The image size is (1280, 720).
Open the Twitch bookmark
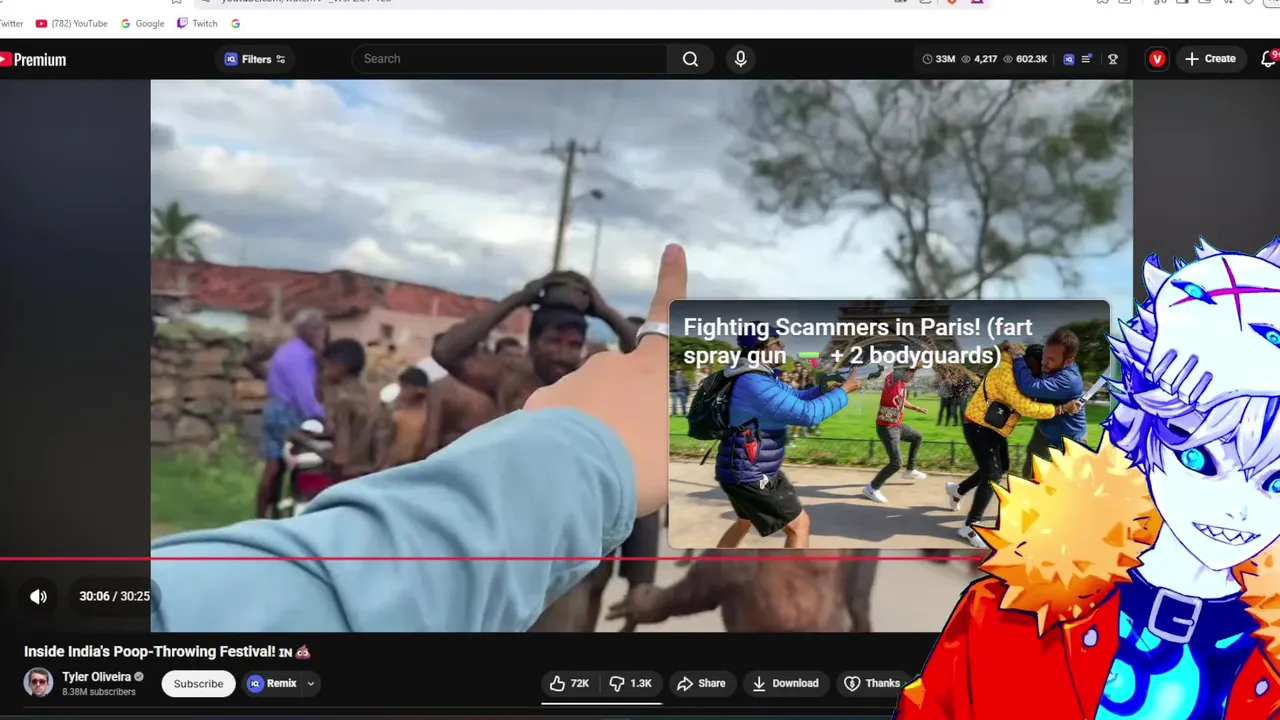click(197, 23)
